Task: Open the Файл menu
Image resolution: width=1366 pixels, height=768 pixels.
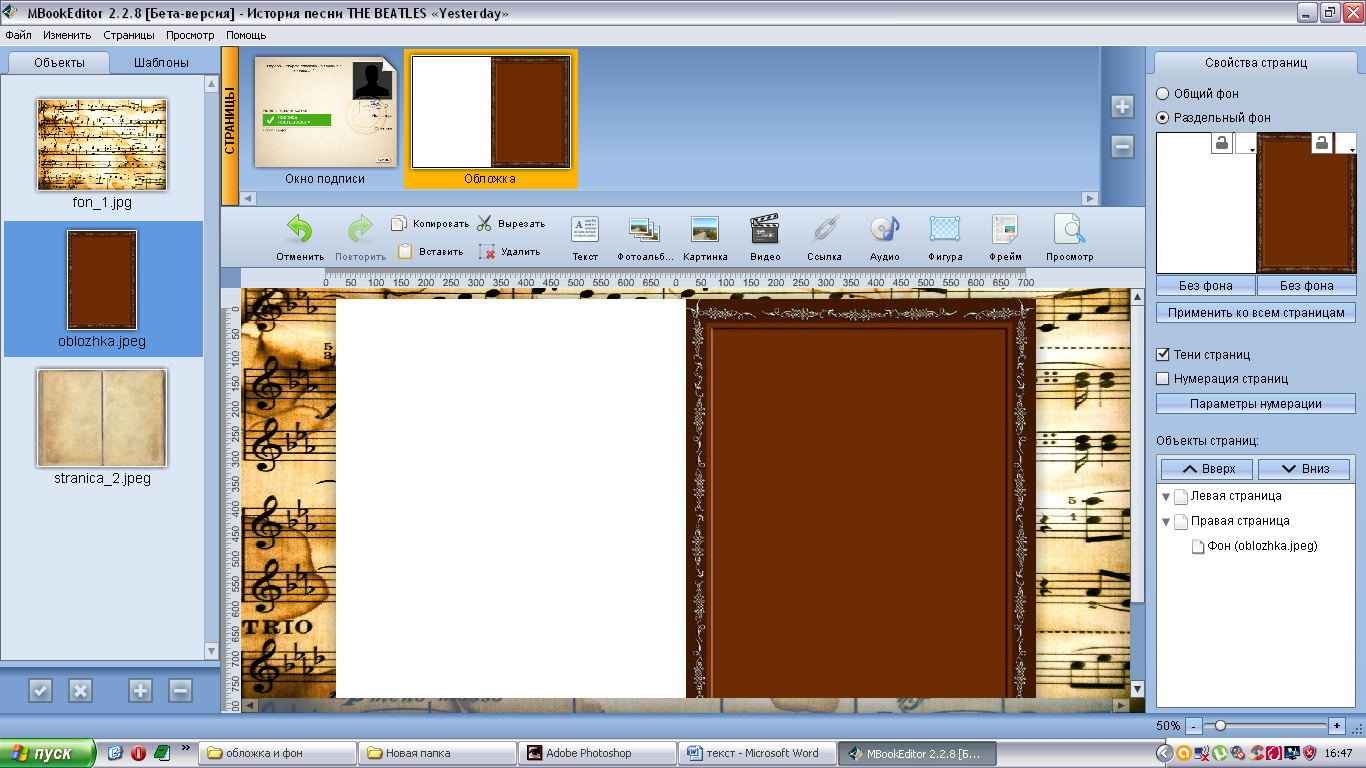Action: click(x=19, y=35)
